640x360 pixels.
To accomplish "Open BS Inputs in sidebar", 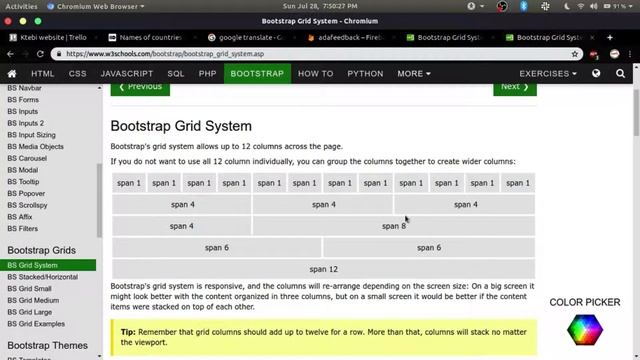I will 22,111.
